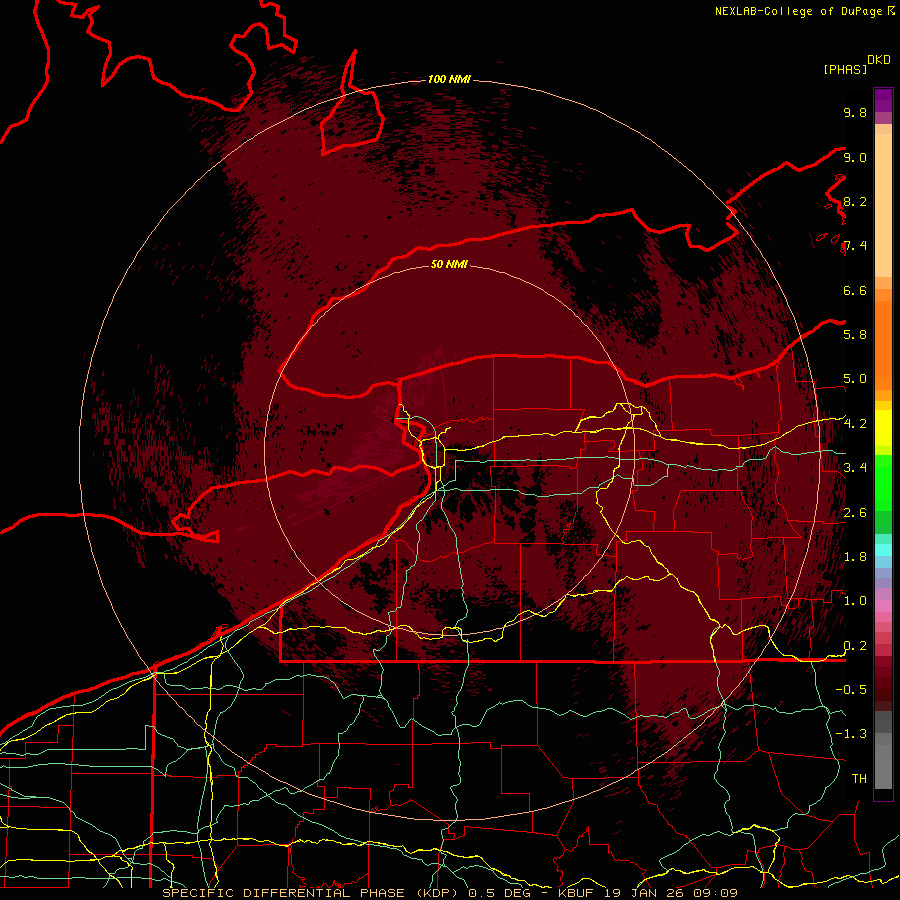This screenshot has height=900, width=900.
Task: Click the 1.8 scale value
Action: (855, 557)
